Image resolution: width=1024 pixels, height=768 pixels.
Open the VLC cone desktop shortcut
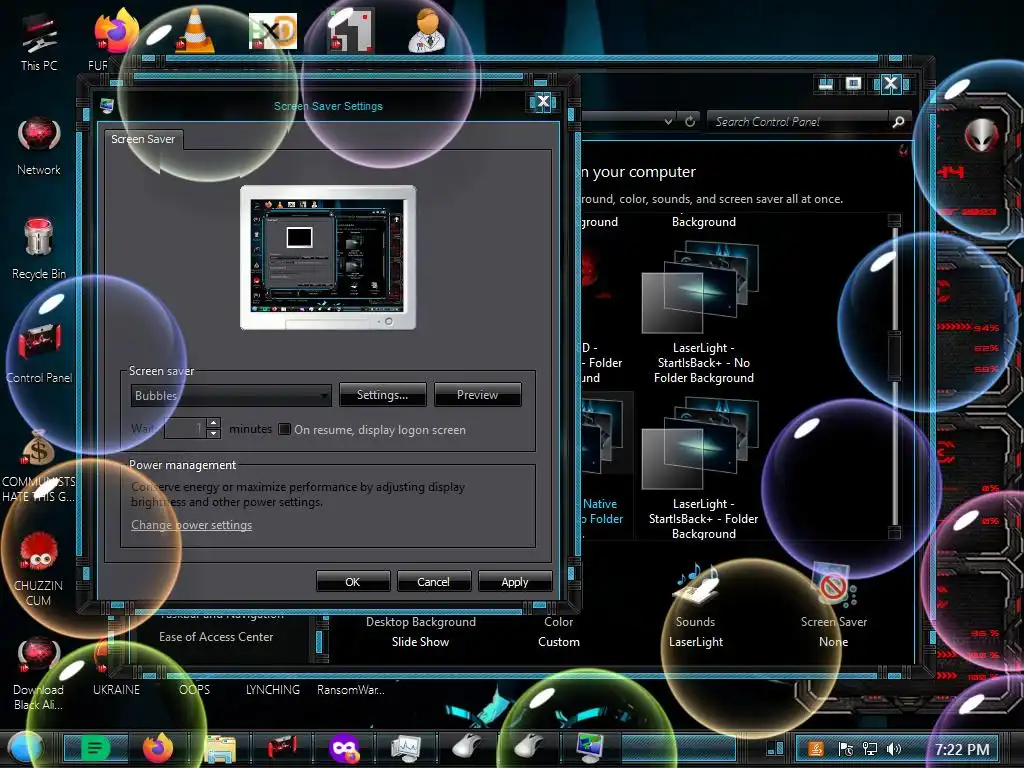(195, 31)
